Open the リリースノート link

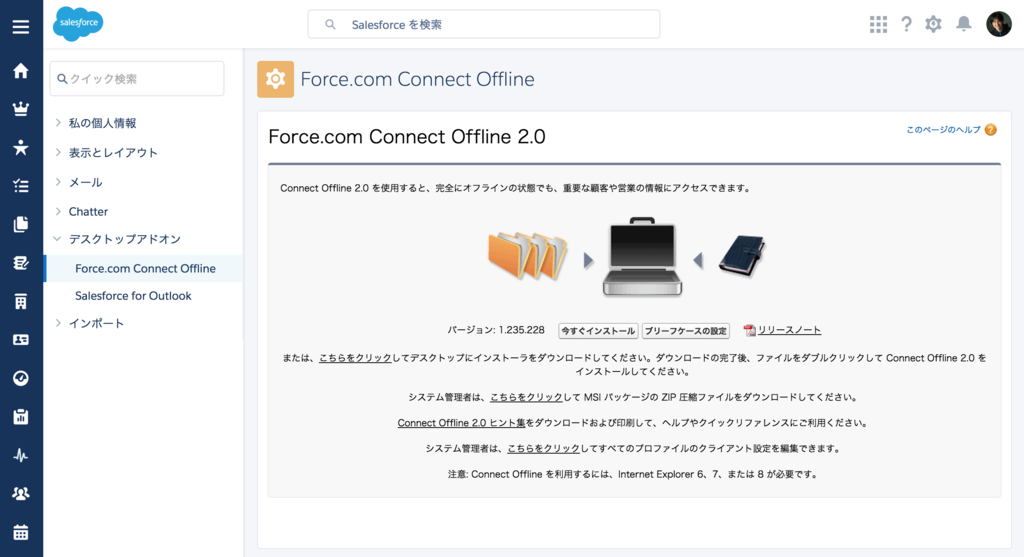(789, 330)
